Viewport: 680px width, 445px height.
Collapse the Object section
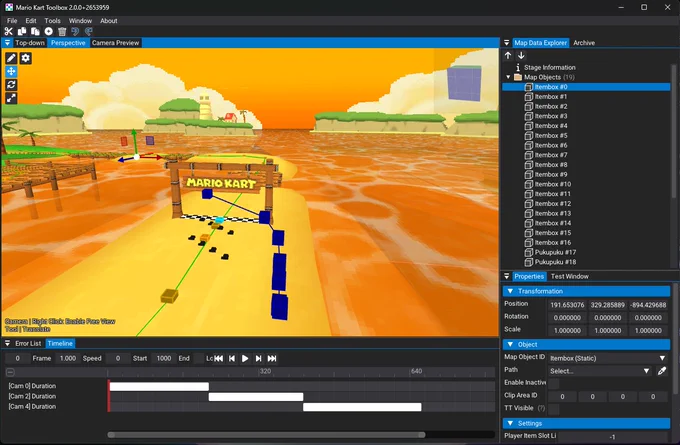pos(510,344)
